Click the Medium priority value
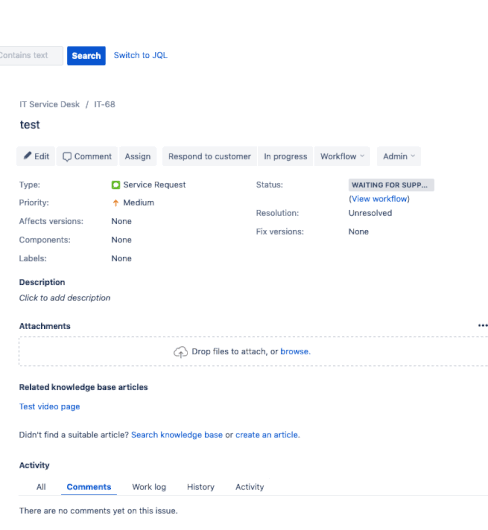The width and height of the screenshot is (488, 530). tap(139, 202)
